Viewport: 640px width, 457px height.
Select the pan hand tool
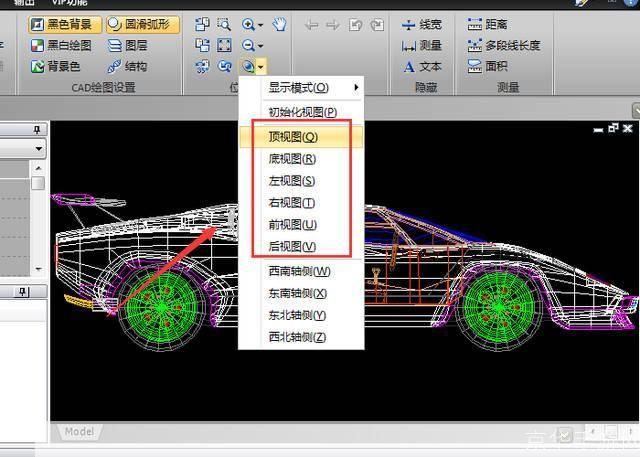(280, 24)
